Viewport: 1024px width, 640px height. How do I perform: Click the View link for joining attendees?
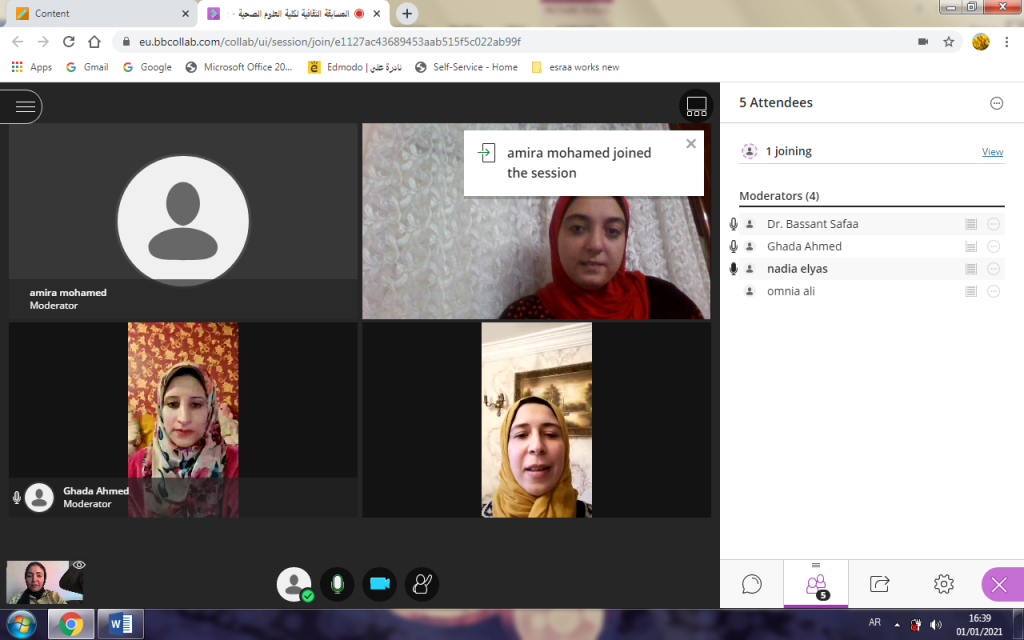pos(992,152)
